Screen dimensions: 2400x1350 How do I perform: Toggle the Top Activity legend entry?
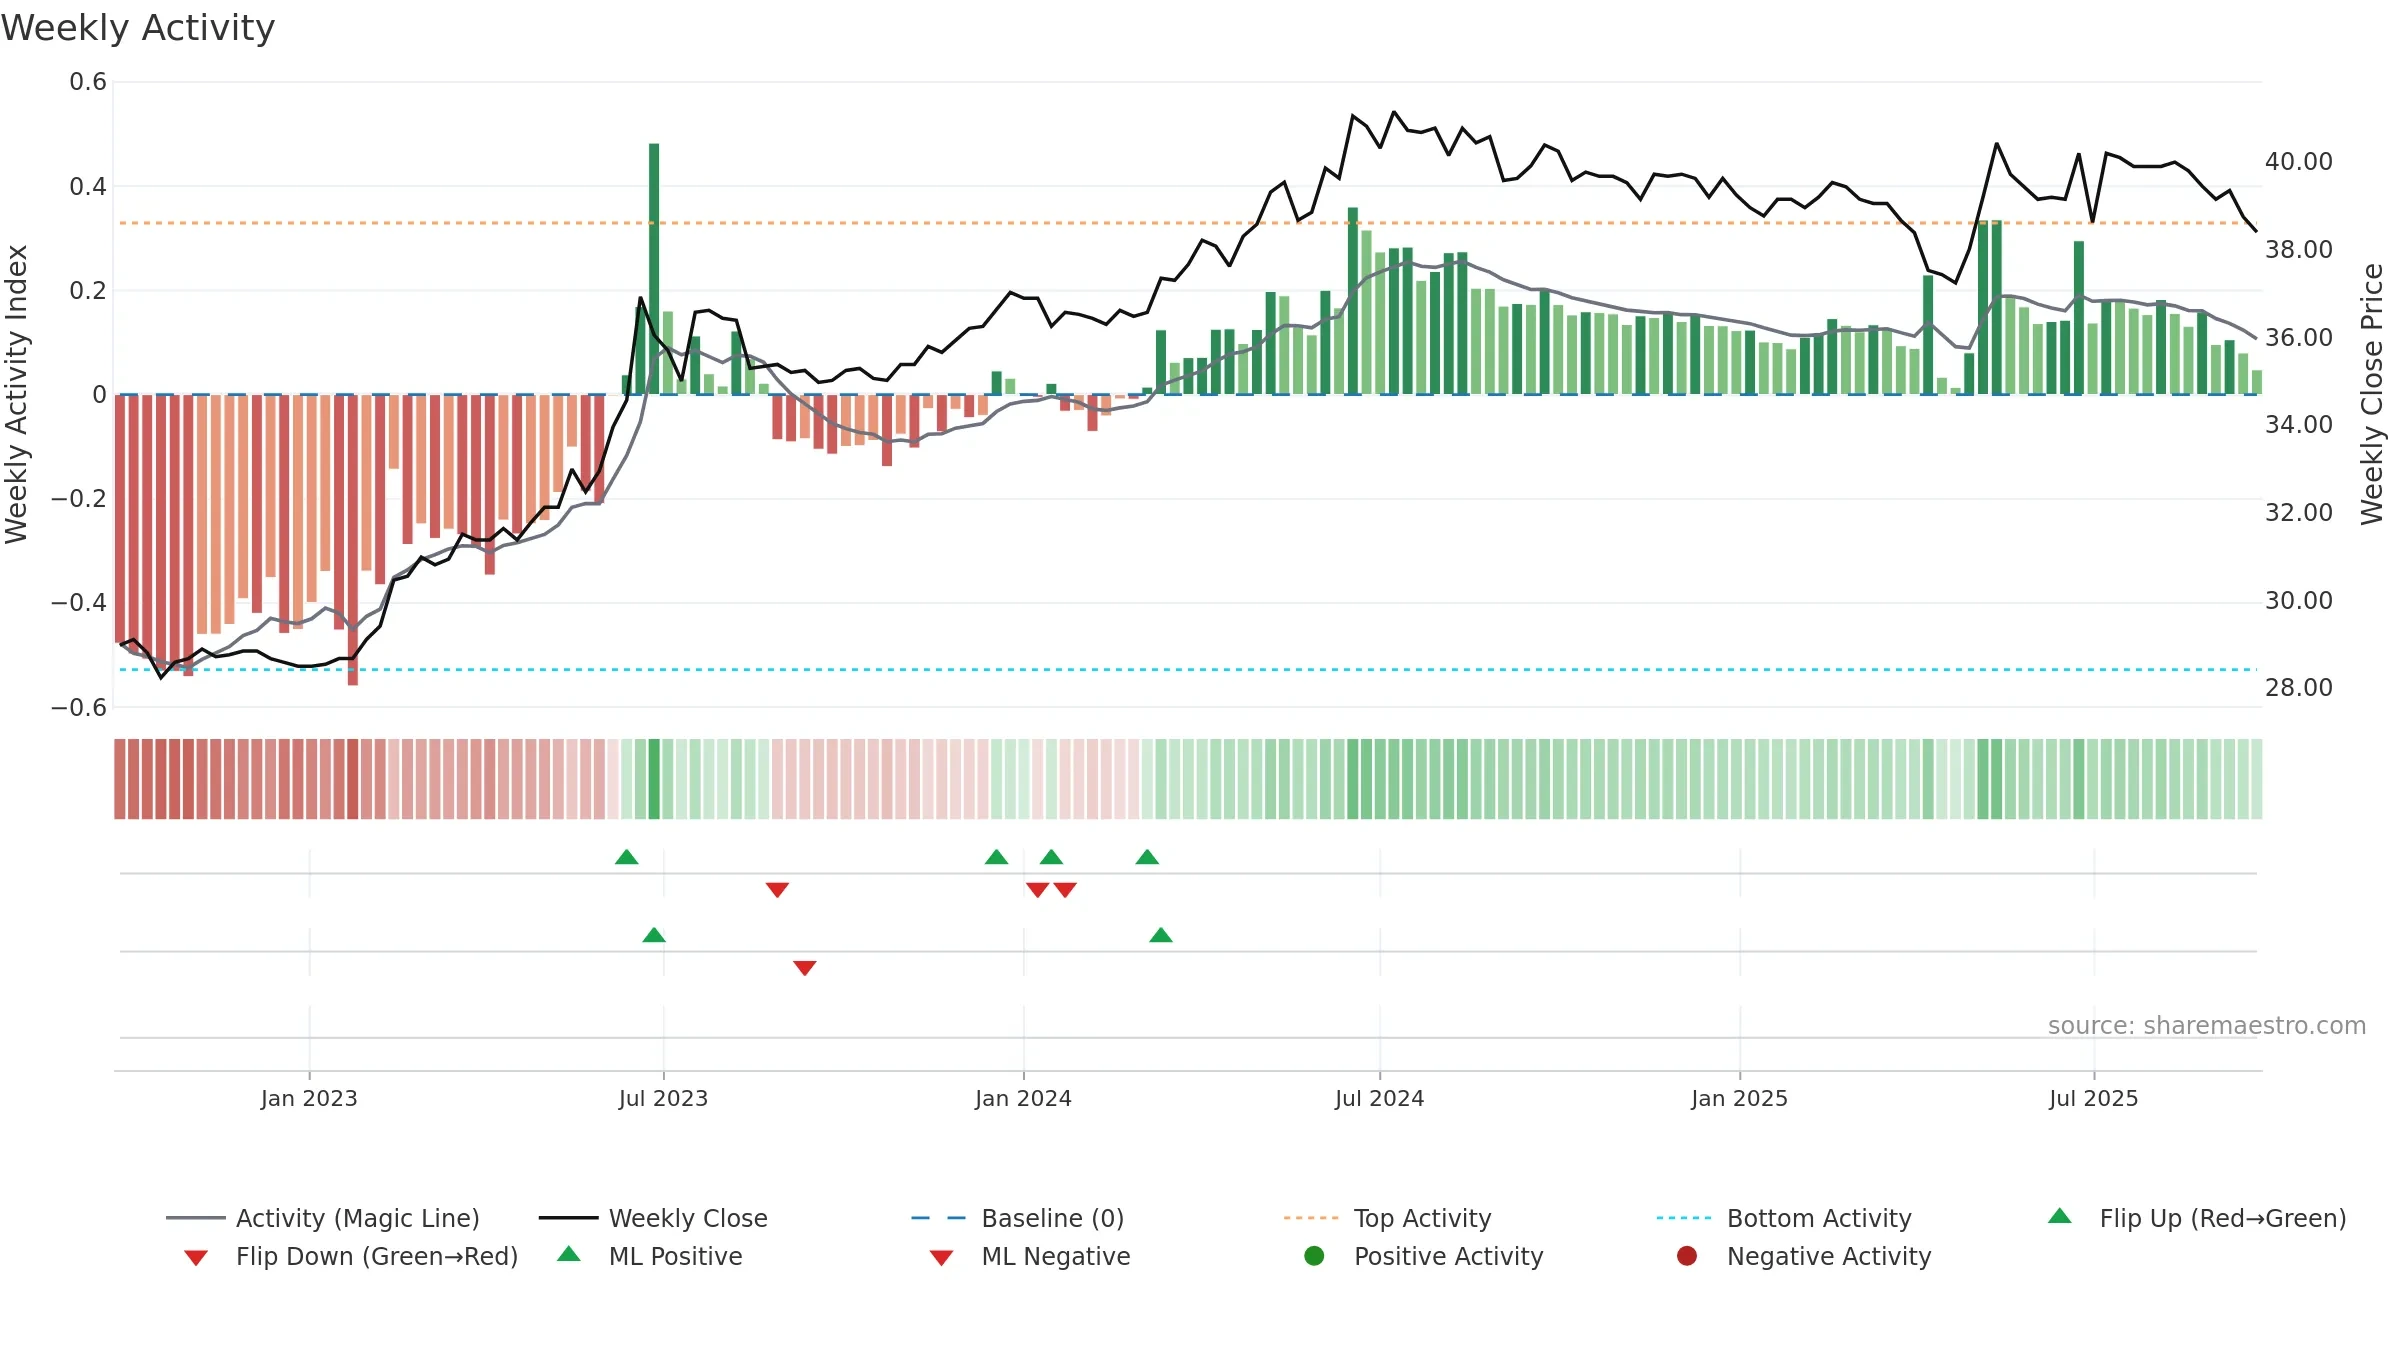(x=1387, y=1218)
